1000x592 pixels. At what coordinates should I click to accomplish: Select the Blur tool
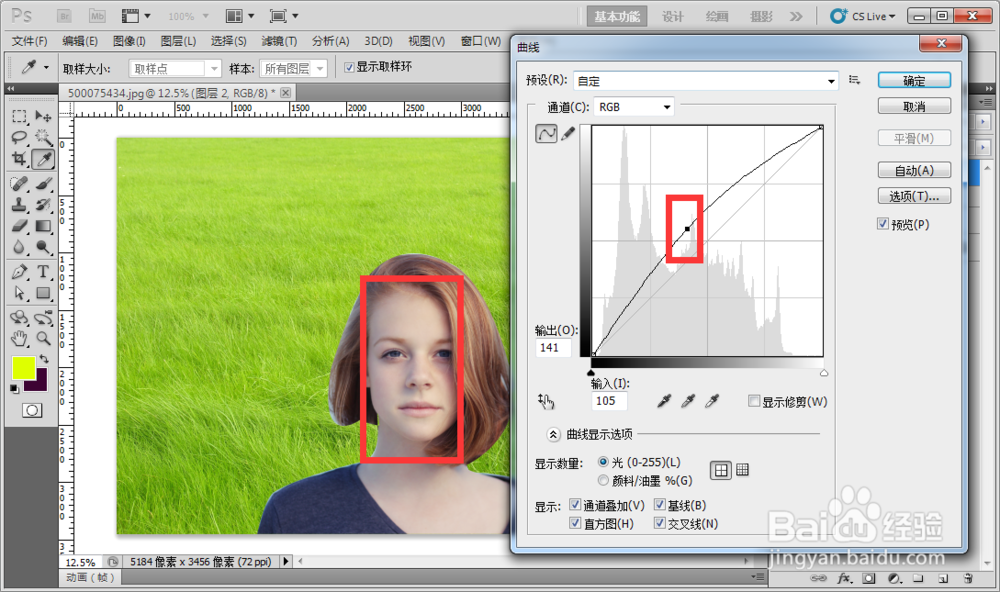(19, 247)
